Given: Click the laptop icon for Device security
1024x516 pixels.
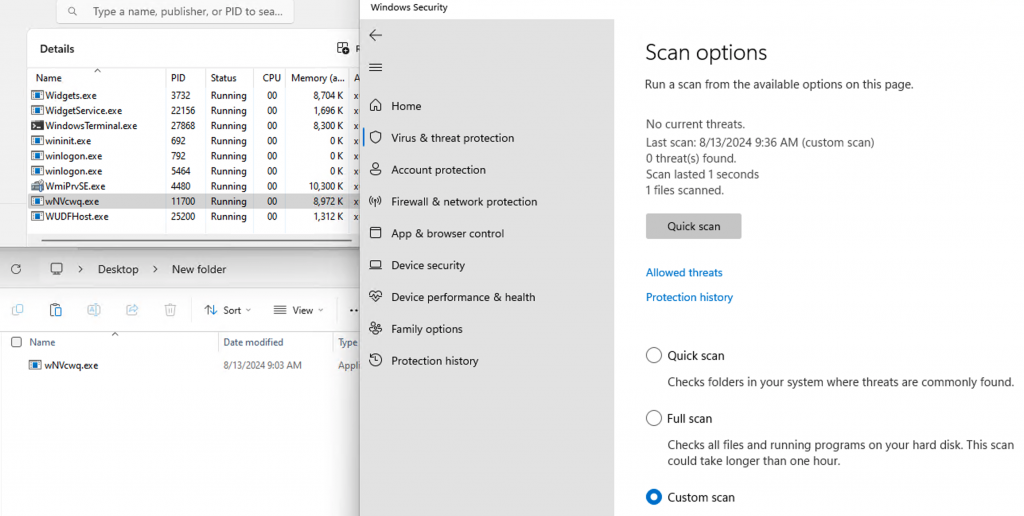Looking at the screenshot, I should coord(376,265).
